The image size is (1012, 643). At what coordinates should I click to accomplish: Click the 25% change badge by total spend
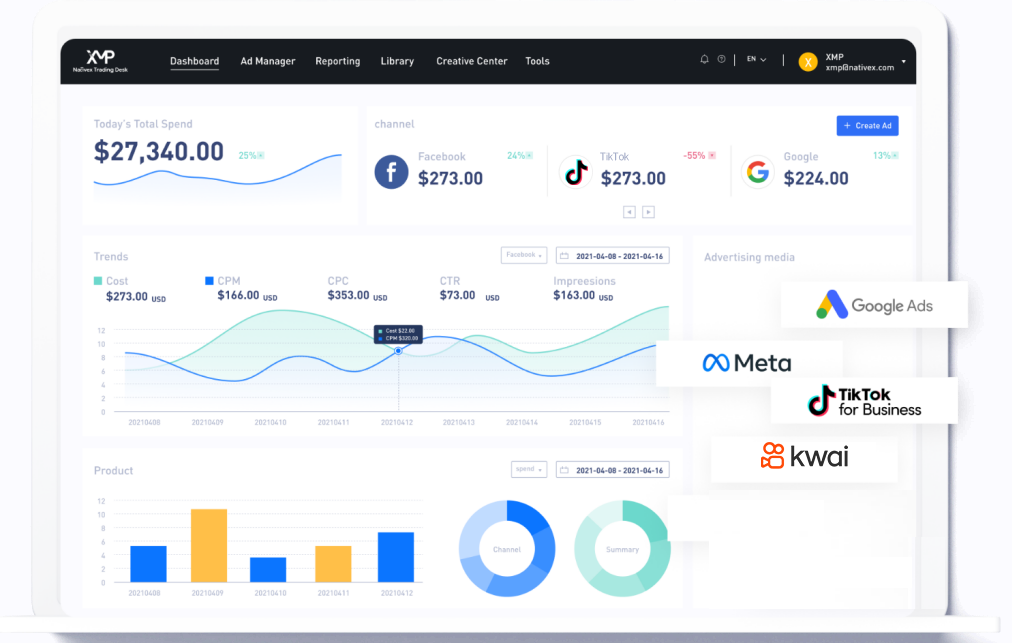coord(251,156)
